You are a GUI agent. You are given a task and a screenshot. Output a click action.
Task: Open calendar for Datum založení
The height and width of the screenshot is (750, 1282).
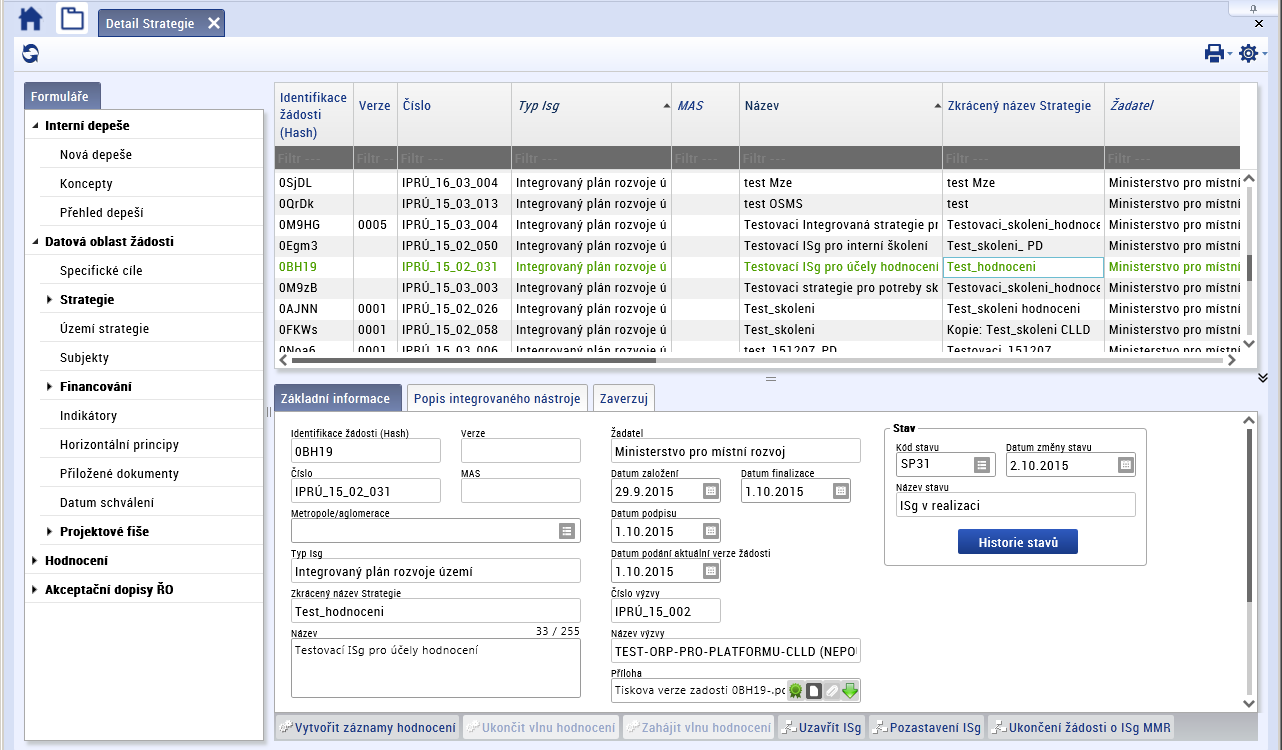(x=710, y=491)
